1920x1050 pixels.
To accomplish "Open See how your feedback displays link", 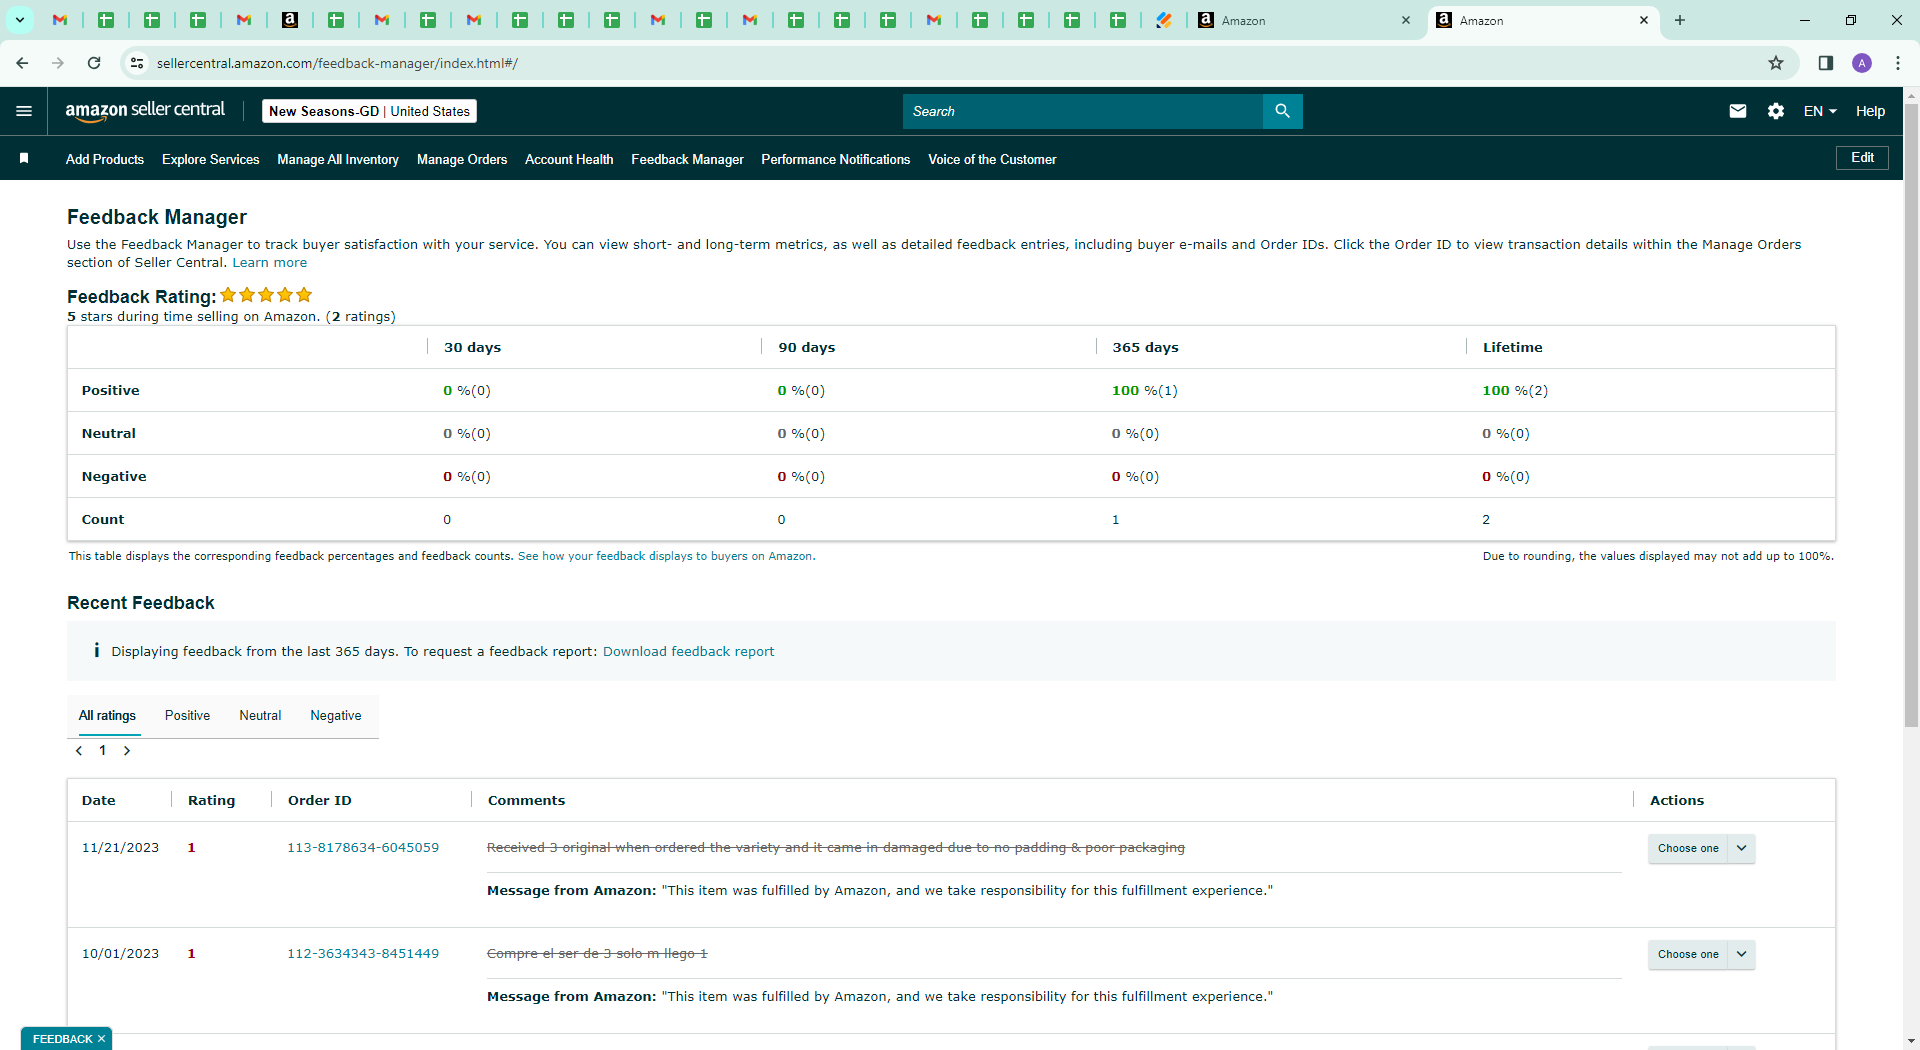I will tap(666, 556).
